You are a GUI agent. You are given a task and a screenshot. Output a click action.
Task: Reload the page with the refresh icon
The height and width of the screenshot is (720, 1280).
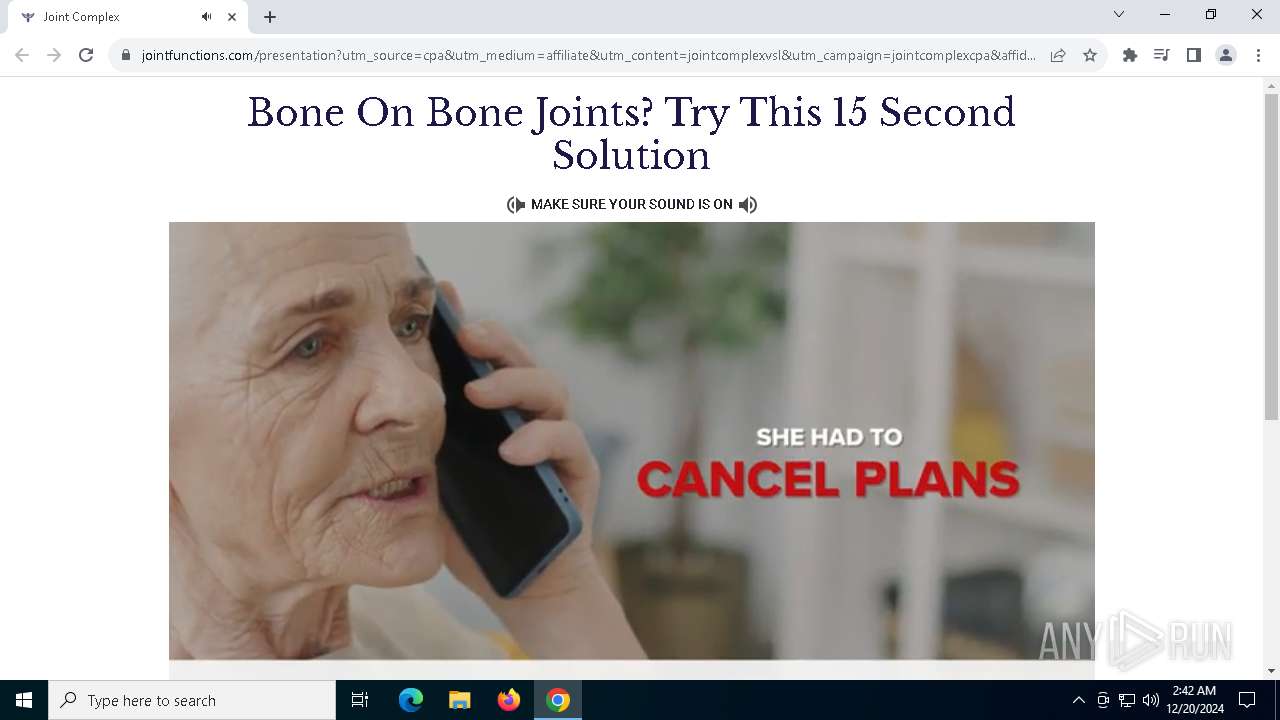click(x=86, y=55)
